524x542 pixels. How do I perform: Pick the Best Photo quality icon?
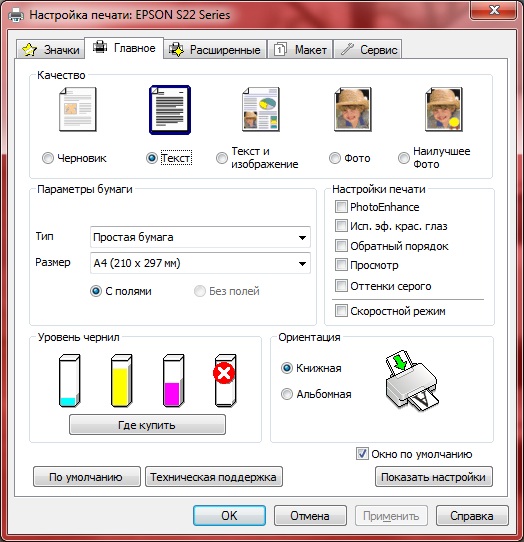click(x=444, y=109)
